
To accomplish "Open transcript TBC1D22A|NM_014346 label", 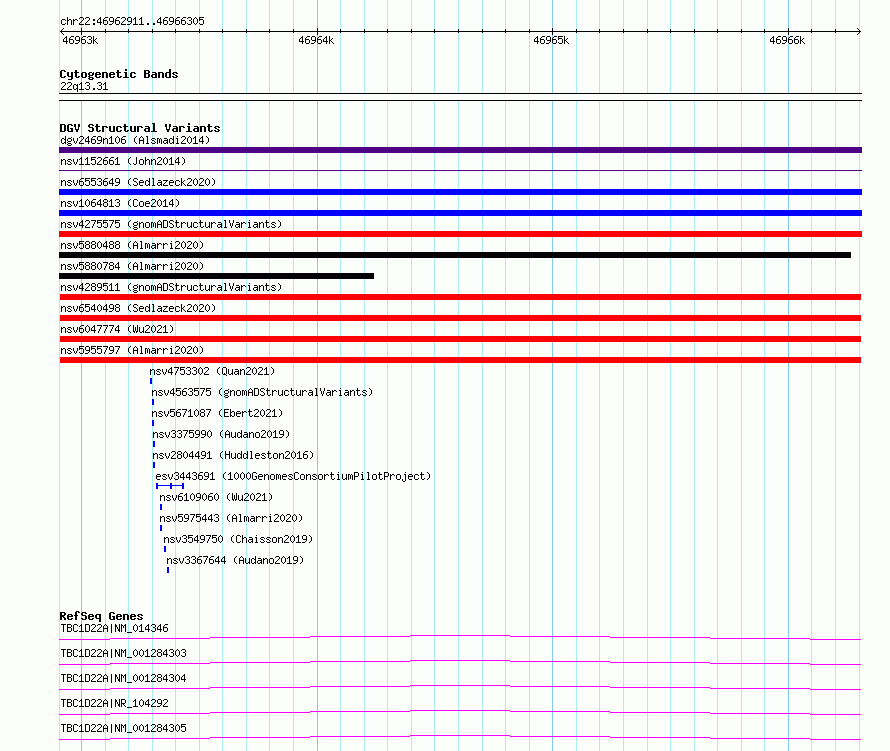I will click(114, 628).
